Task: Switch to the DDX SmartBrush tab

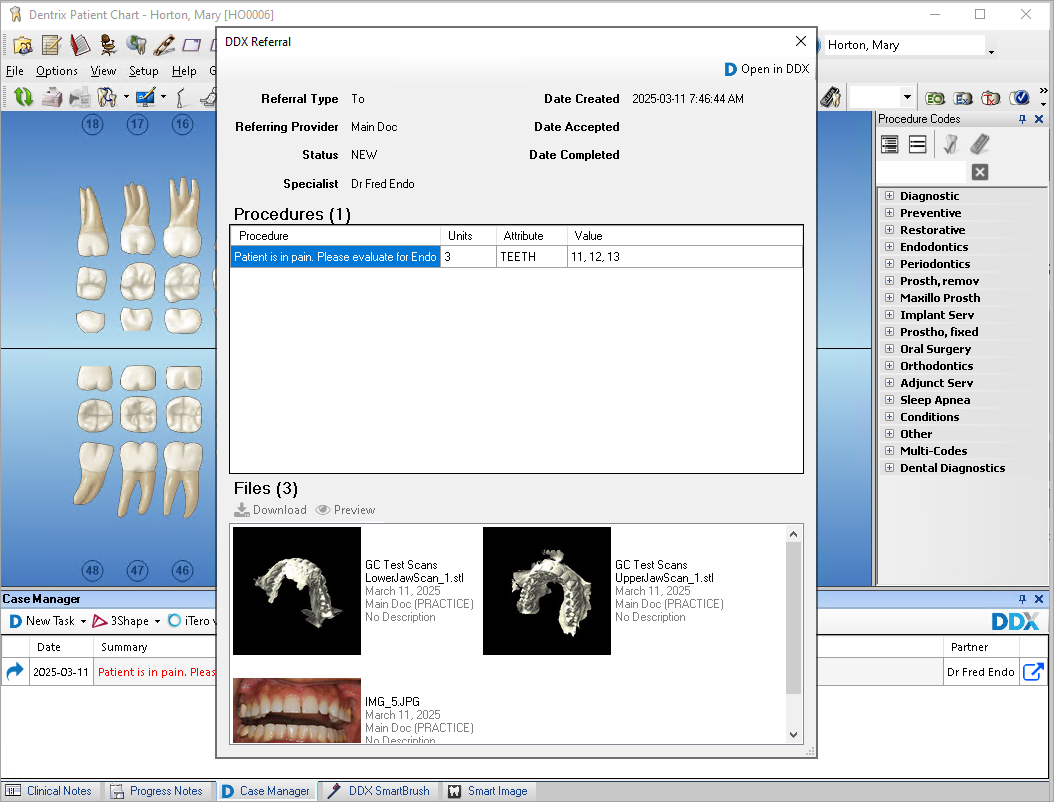Action: [379, 791]
